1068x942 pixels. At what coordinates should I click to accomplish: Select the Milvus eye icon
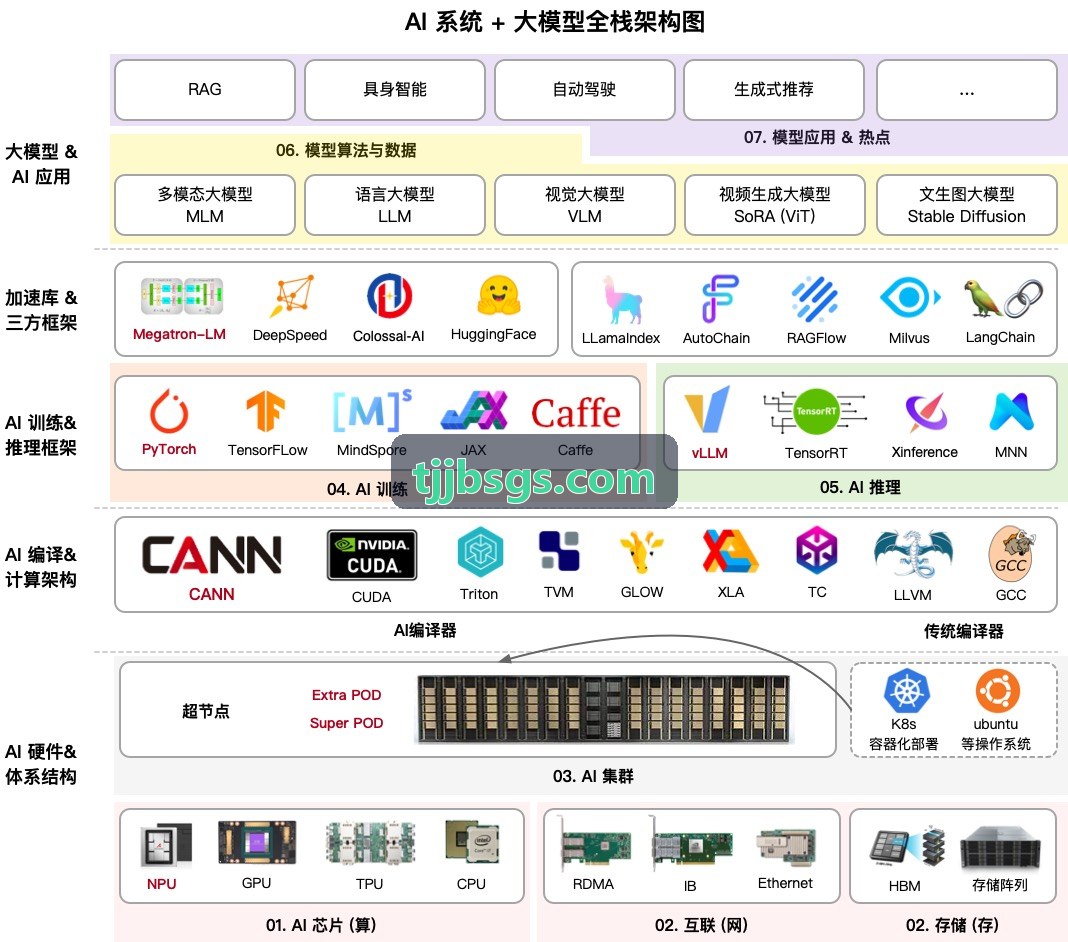(x=910, y=298)
